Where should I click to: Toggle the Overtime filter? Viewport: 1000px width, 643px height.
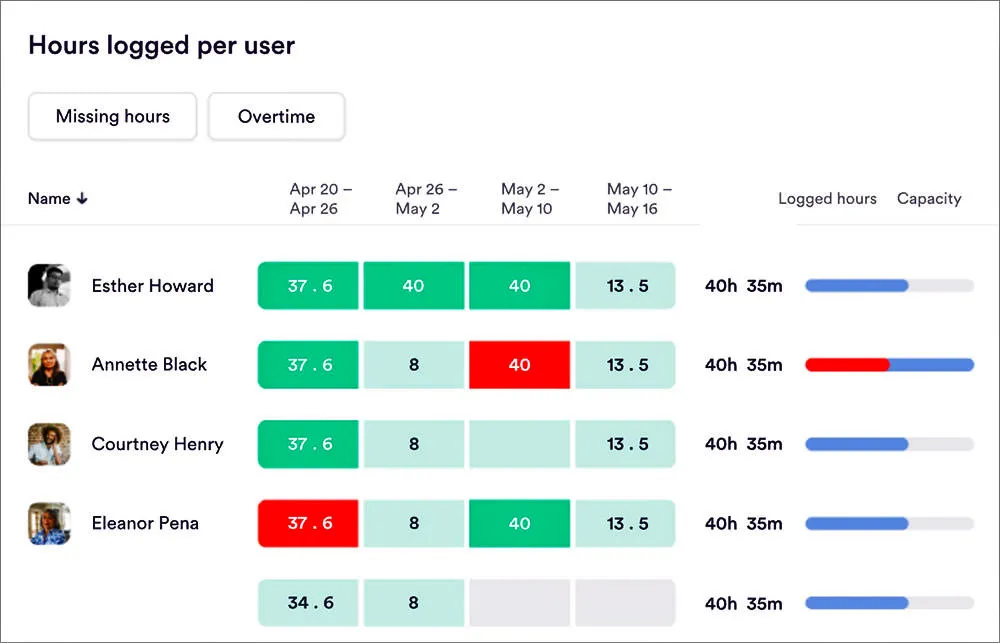[276, 117]
